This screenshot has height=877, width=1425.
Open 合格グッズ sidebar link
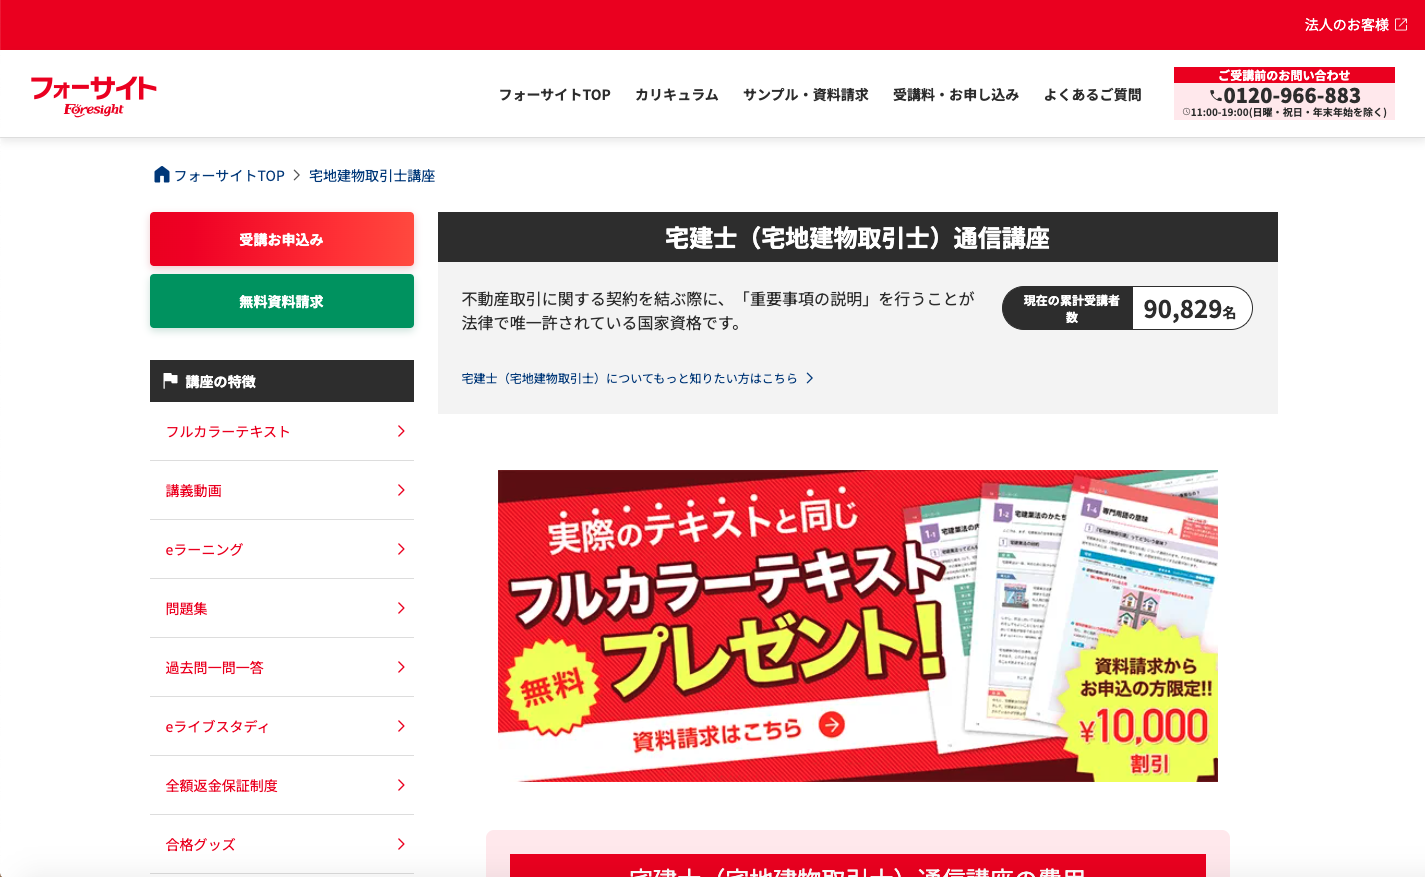click(282, 844)
